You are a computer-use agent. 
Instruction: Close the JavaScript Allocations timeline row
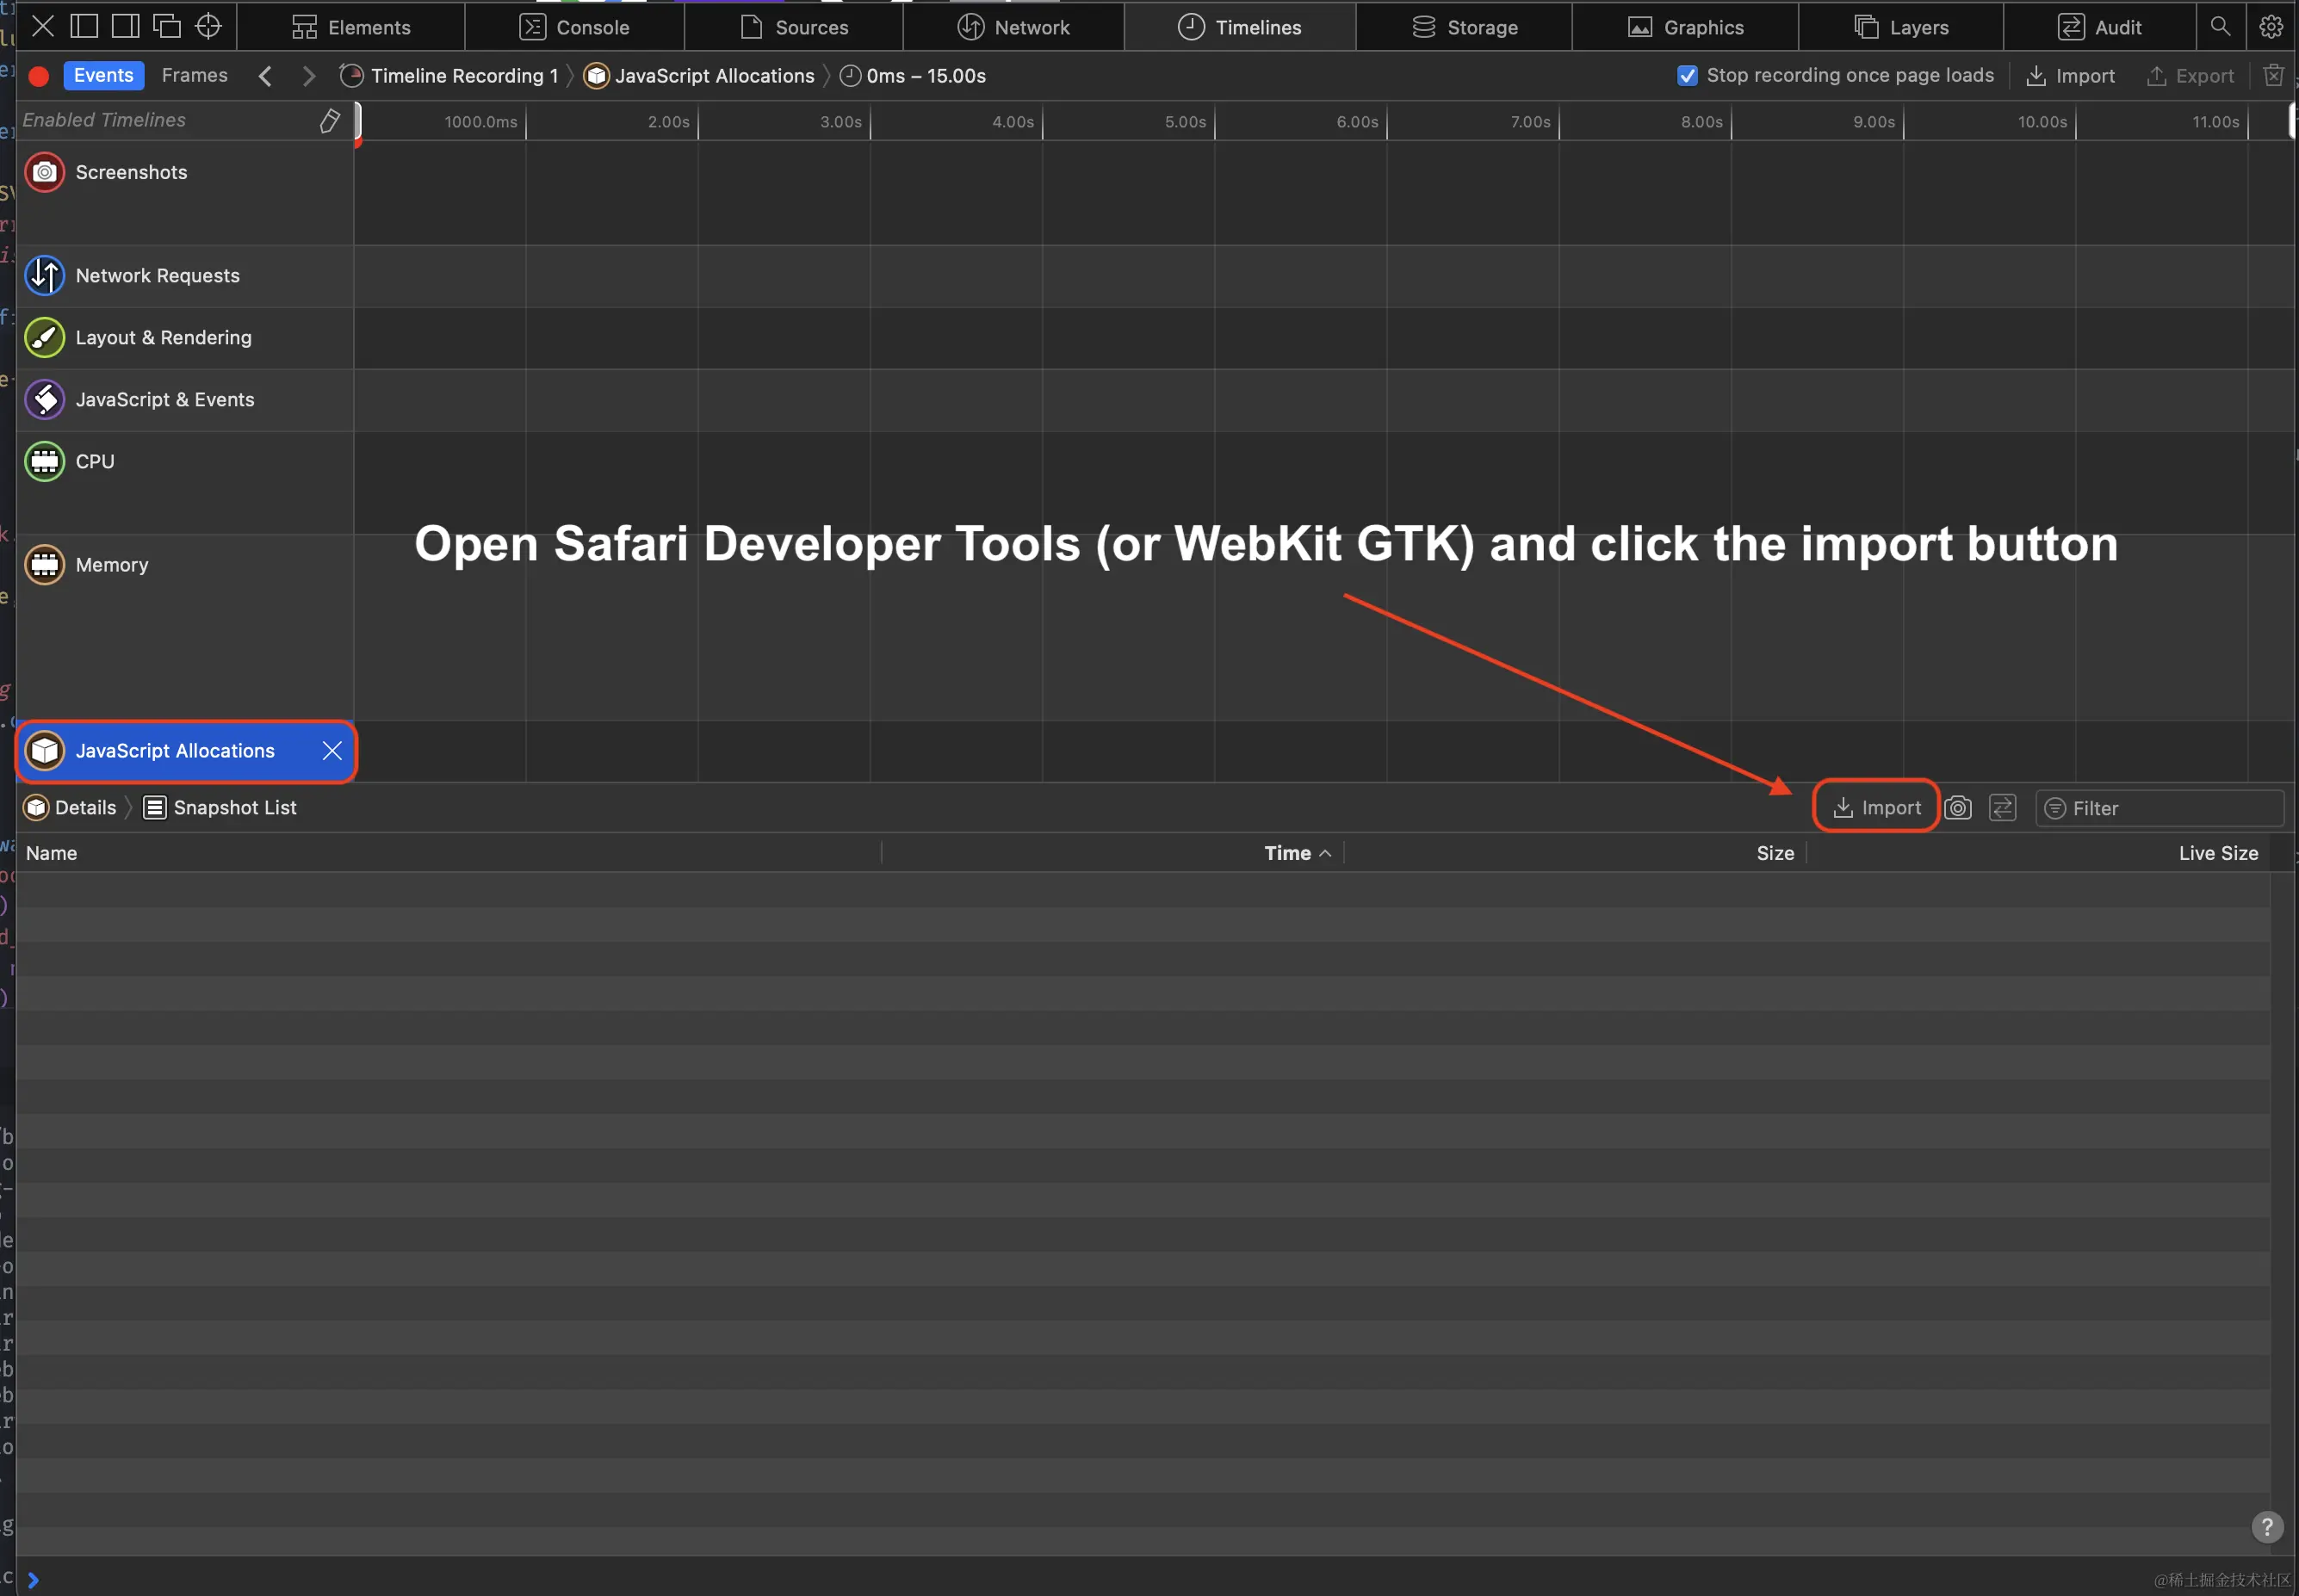click(x=332, y=751)
